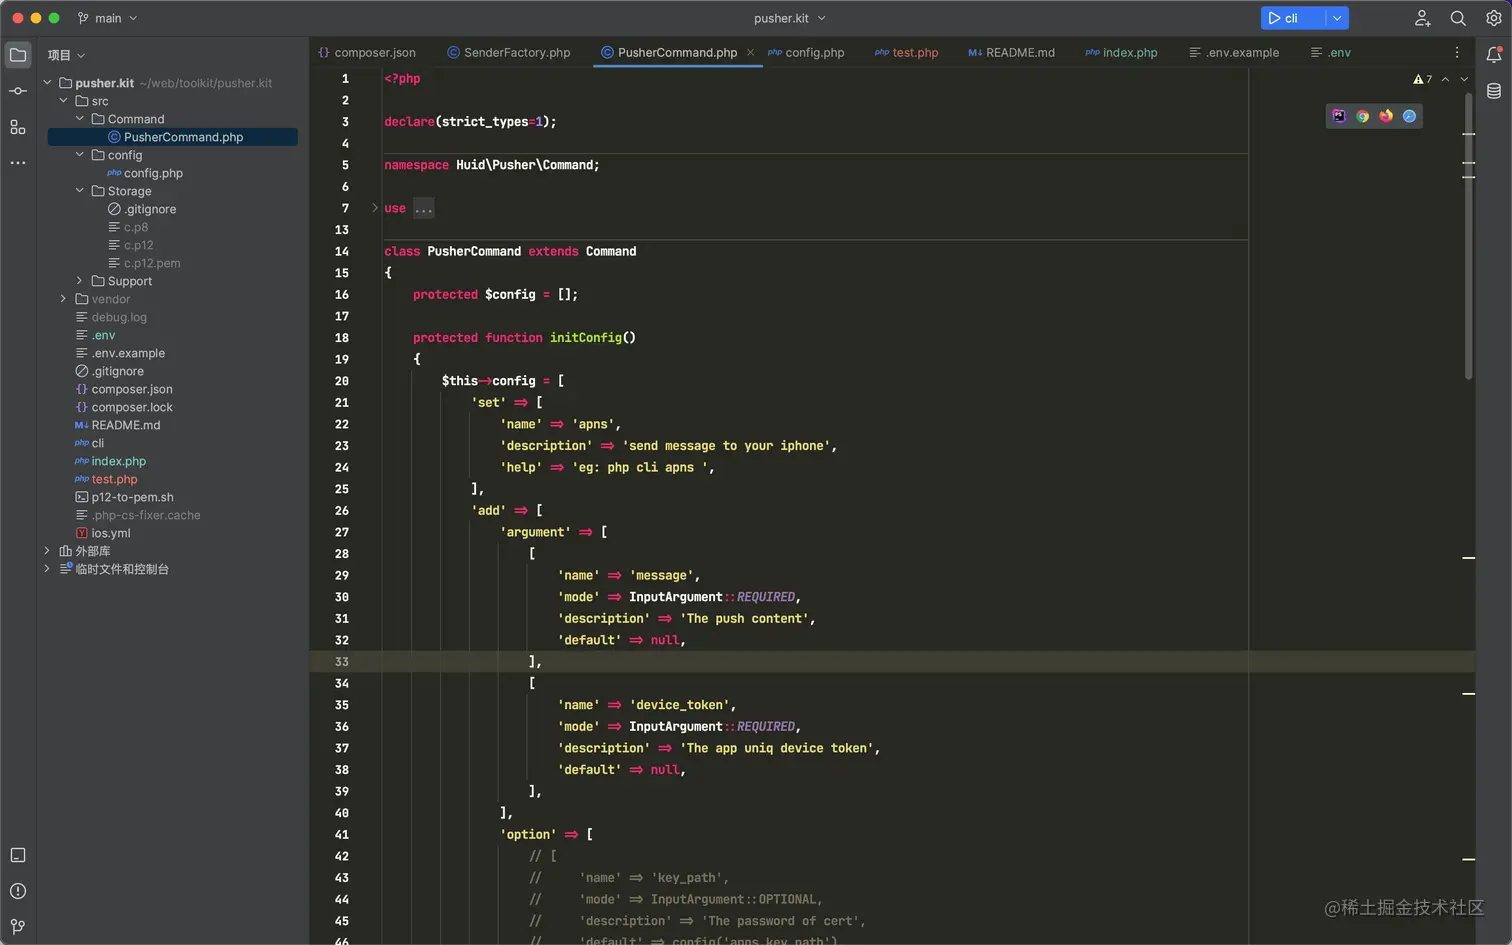This screenshot has height=945, width=1512.
Task: Open the cli file in tree
Action: tap(89, 443)
